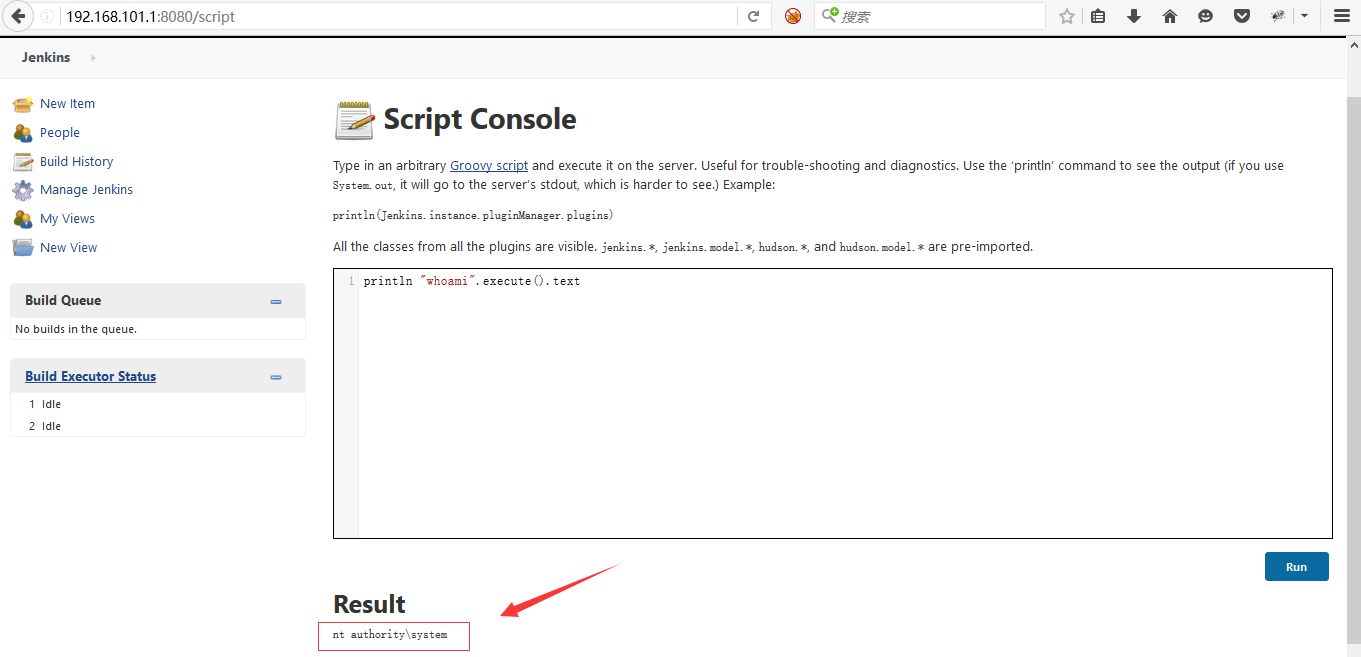The height and width of the screenshot is (657, 1361).
Task: Click the Build Queue heading
Action: (63, 301)
